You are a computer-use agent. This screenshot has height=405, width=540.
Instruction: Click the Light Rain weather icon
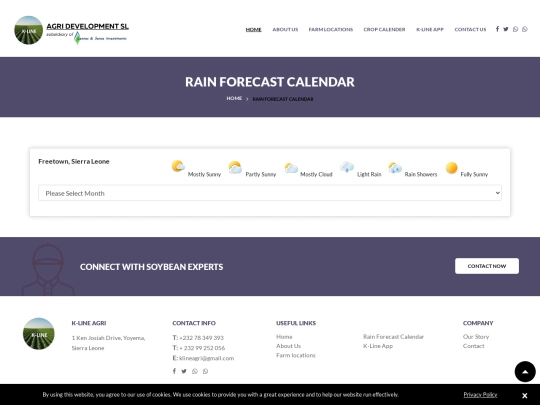(347, 167)
